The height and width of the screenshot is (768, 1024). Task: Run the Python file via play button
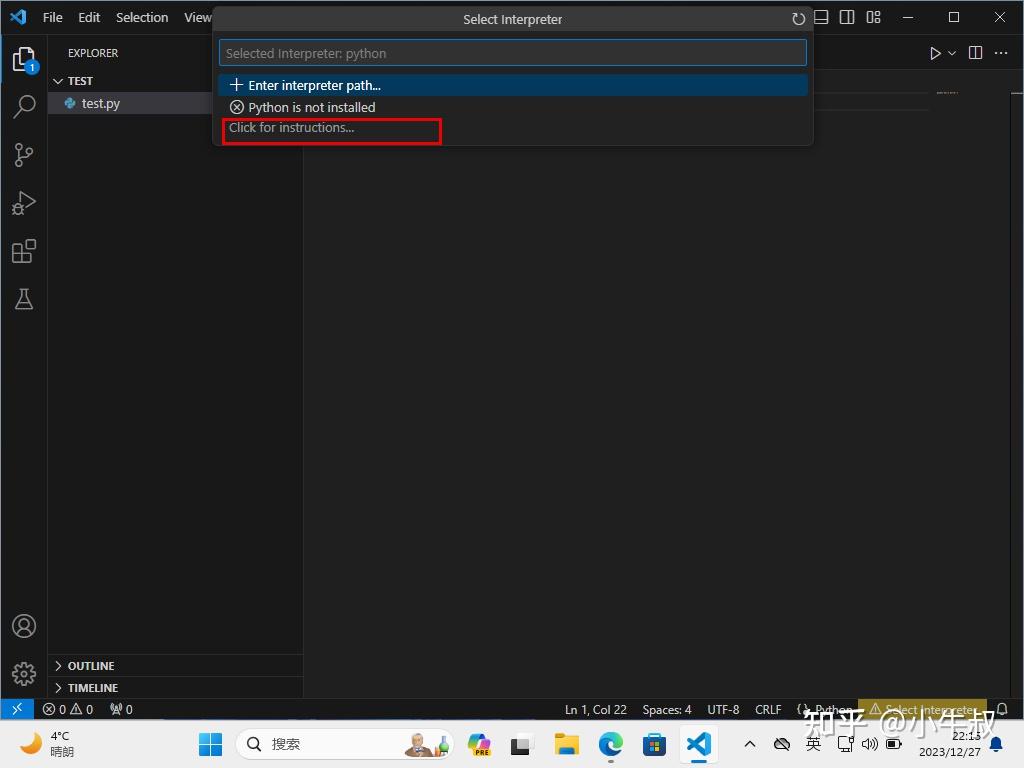pyautogui.click(x=934, y=52)
